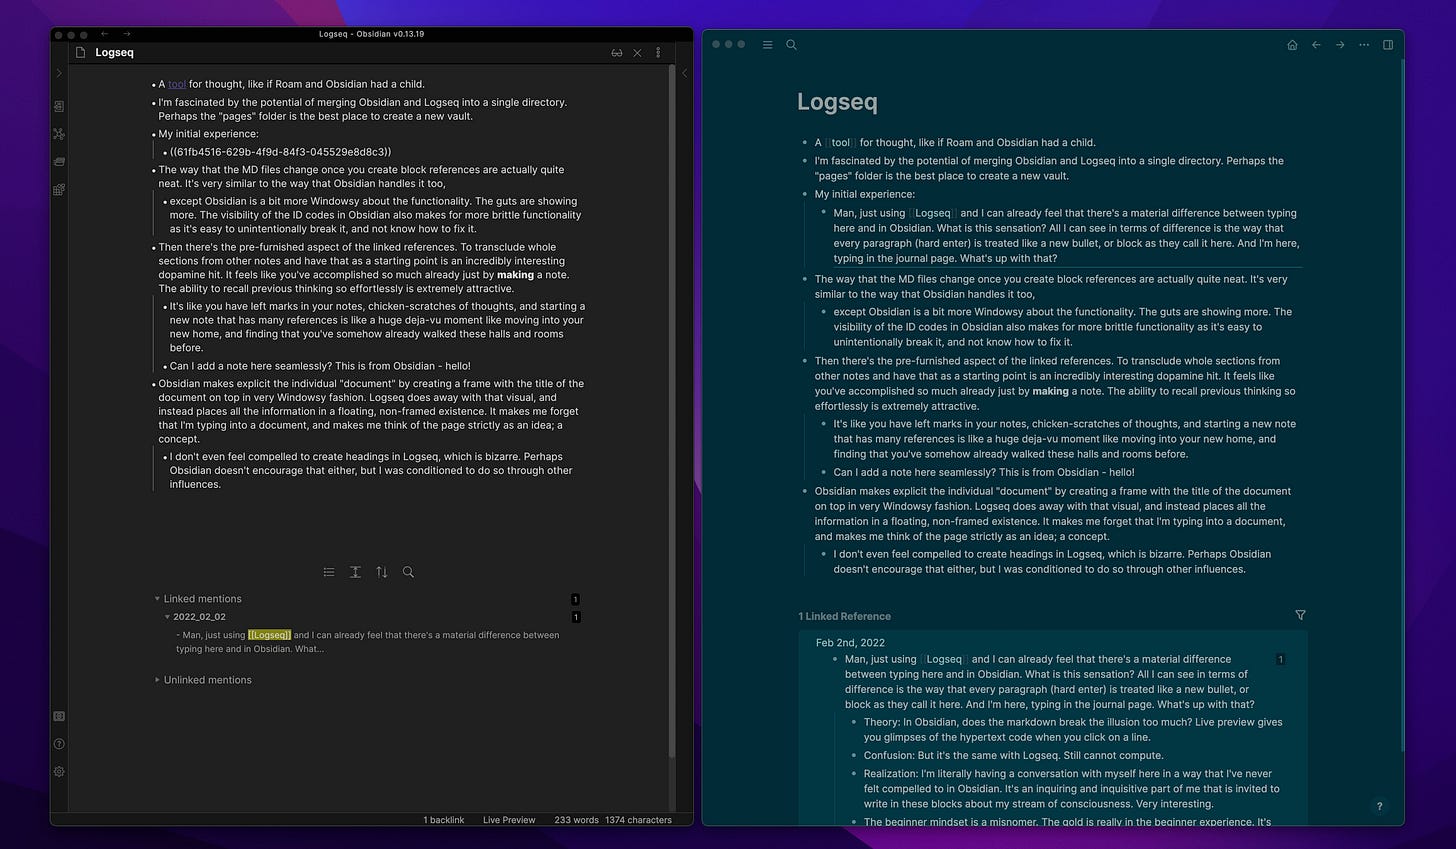Click Logseq page title heading
This screenshot has height=849, width=1456.
point(837,102)
